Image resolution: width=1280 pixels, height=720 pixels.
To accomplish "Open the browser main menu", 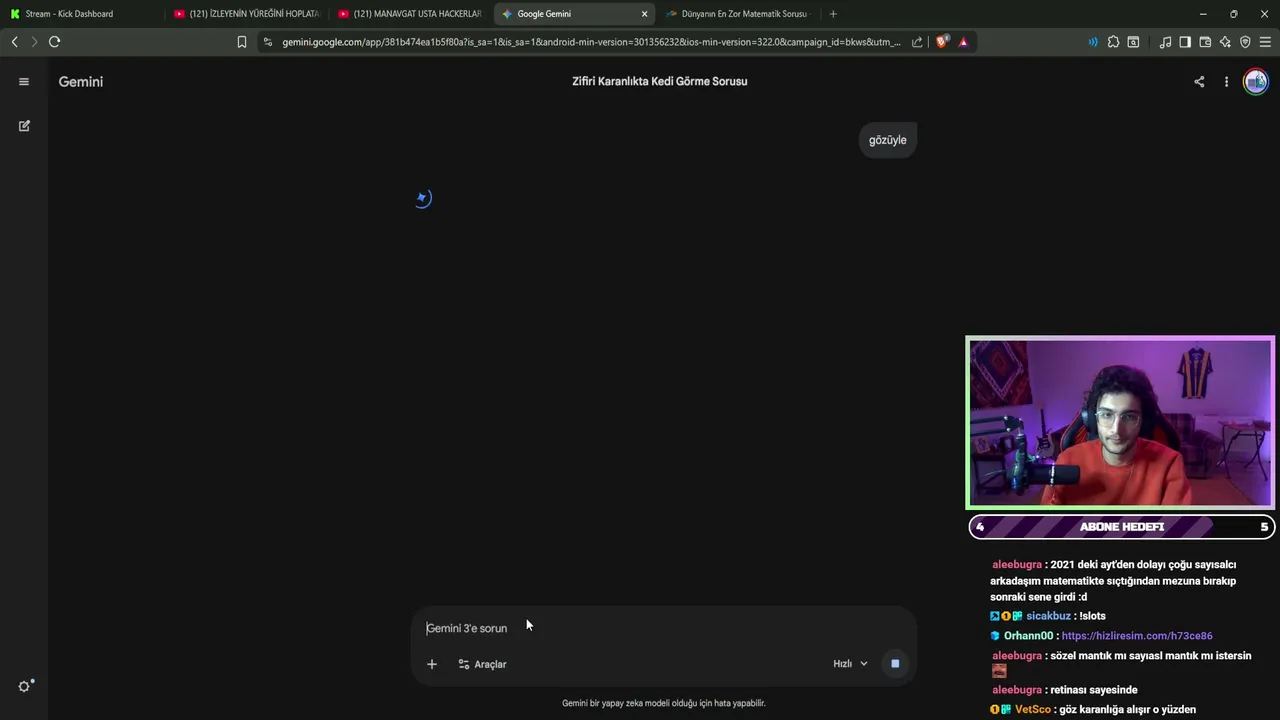I will [x=1265, y=42].
